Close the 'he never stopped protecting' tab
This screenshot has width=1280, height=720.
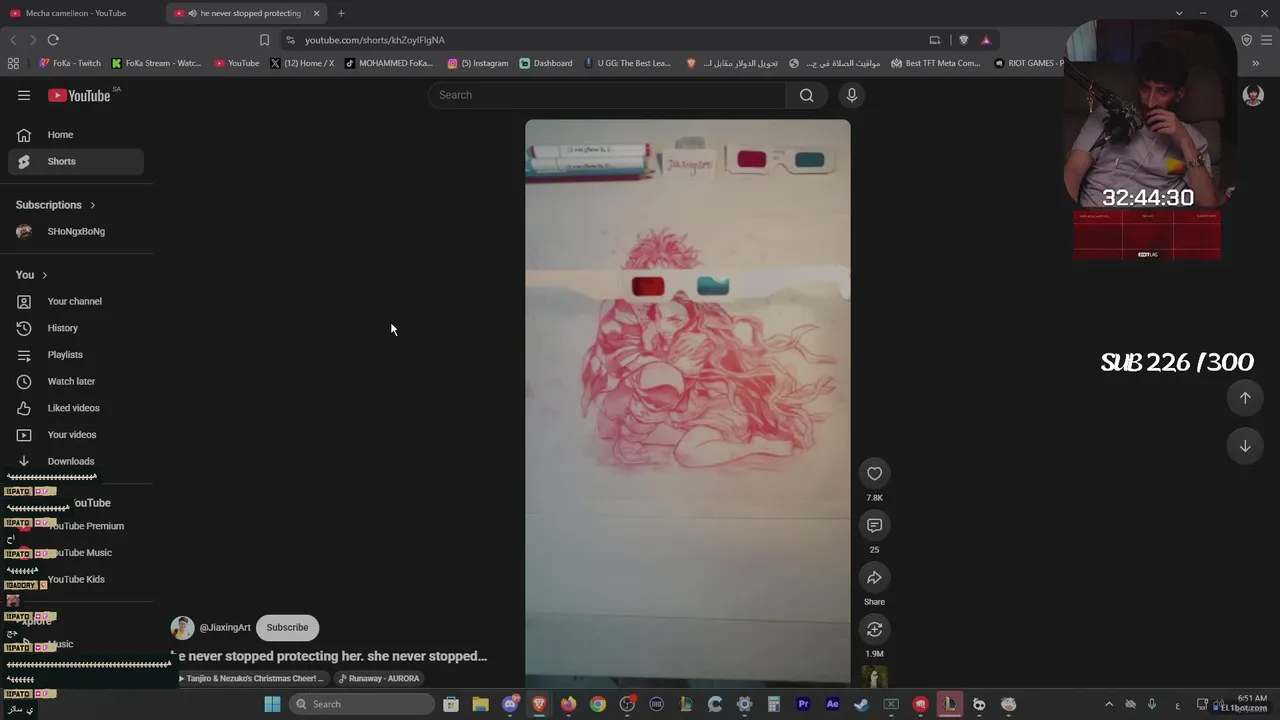click(x=317, y=13)
